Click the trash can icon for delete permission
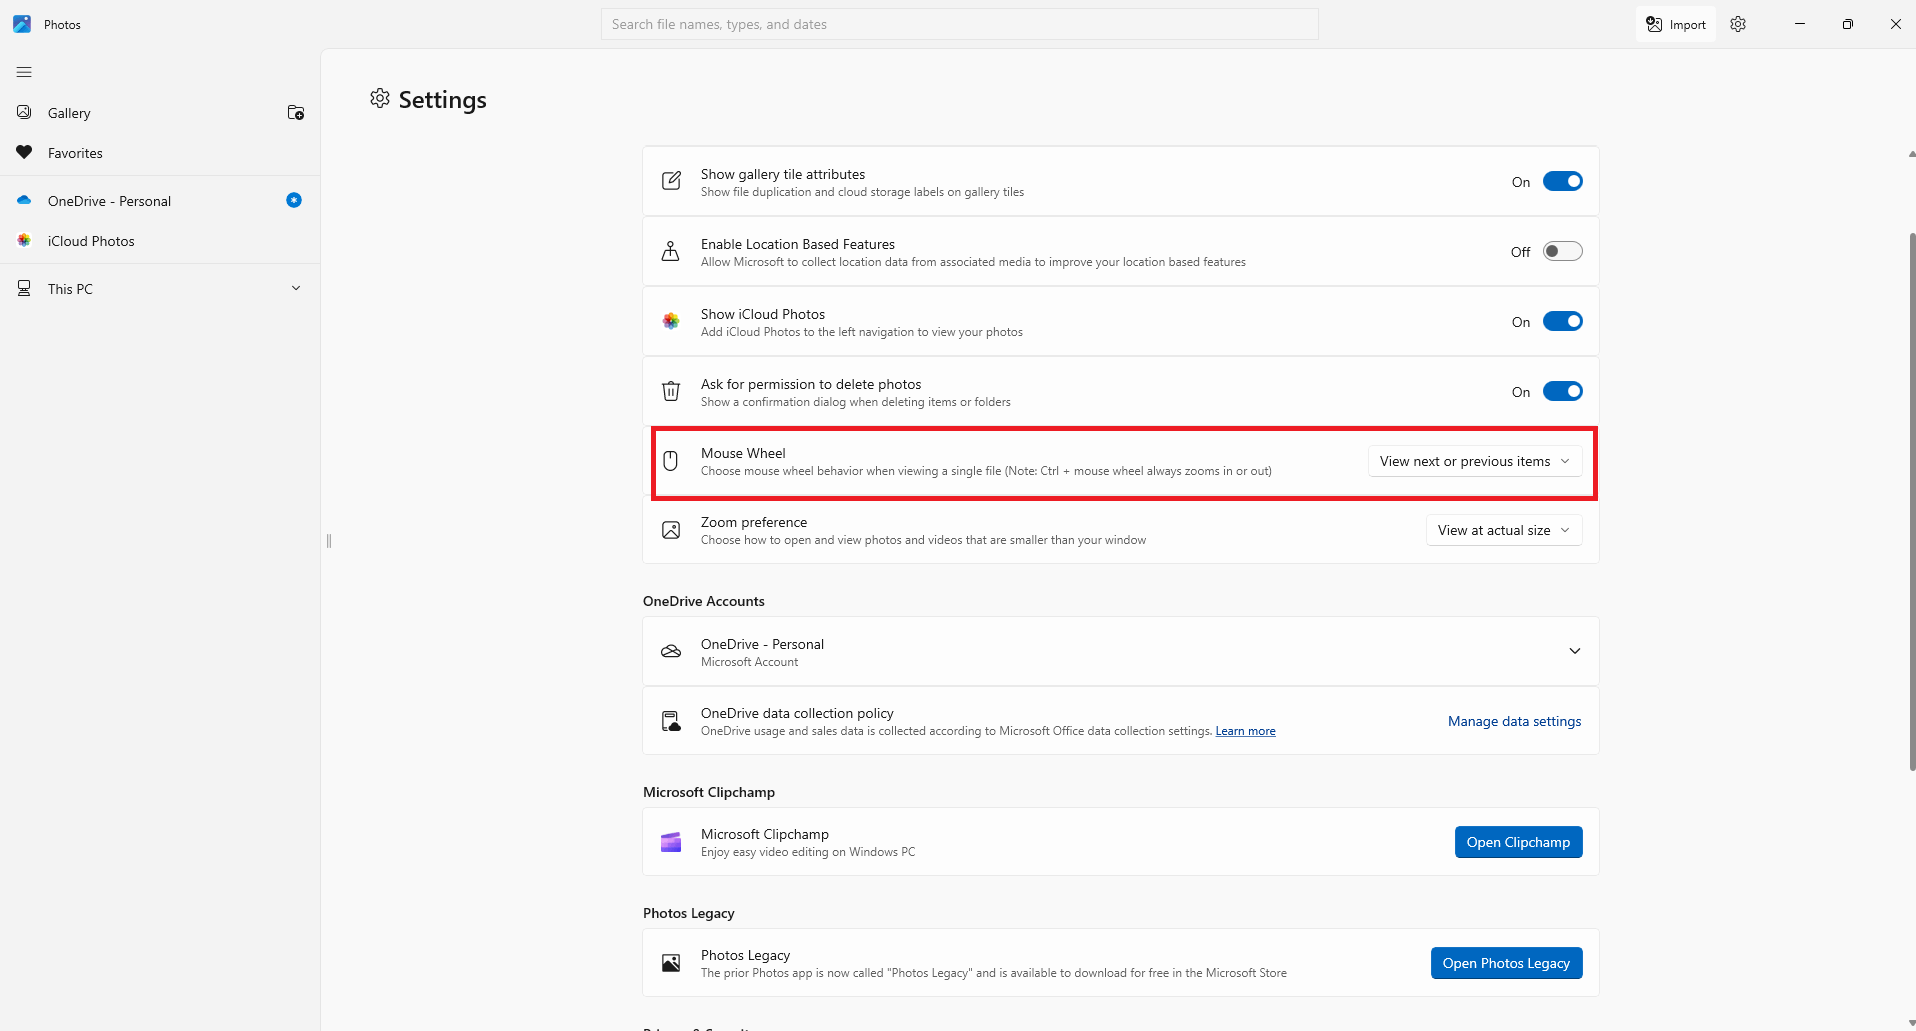Image resolution: width=1916 pixels, height=1031 pixels. (x=671, y=392)
